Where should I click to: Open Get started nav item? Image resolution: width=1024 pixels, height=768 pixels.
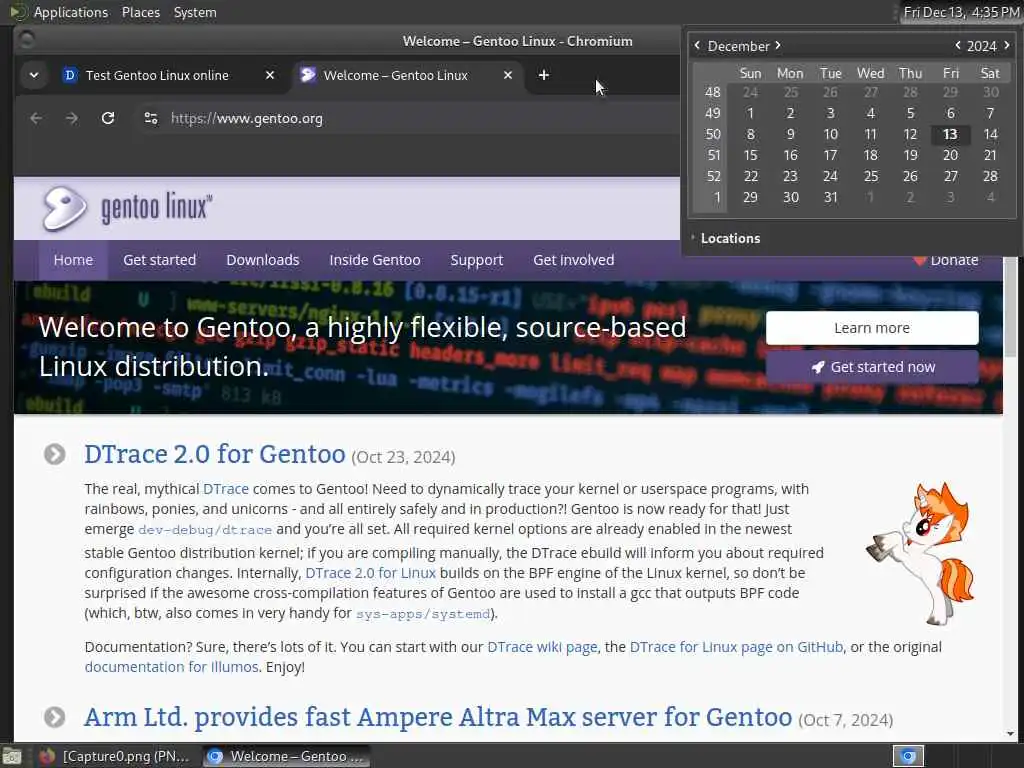coord(159,260)
